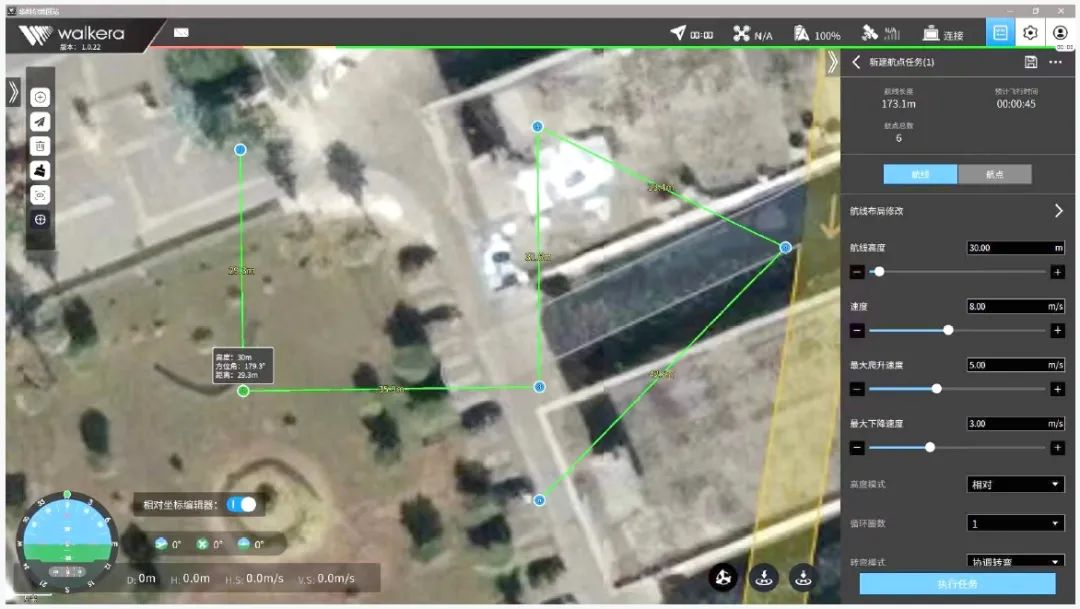
Task: Go back with the mission header arrow
Action: (x=857, y=62)
